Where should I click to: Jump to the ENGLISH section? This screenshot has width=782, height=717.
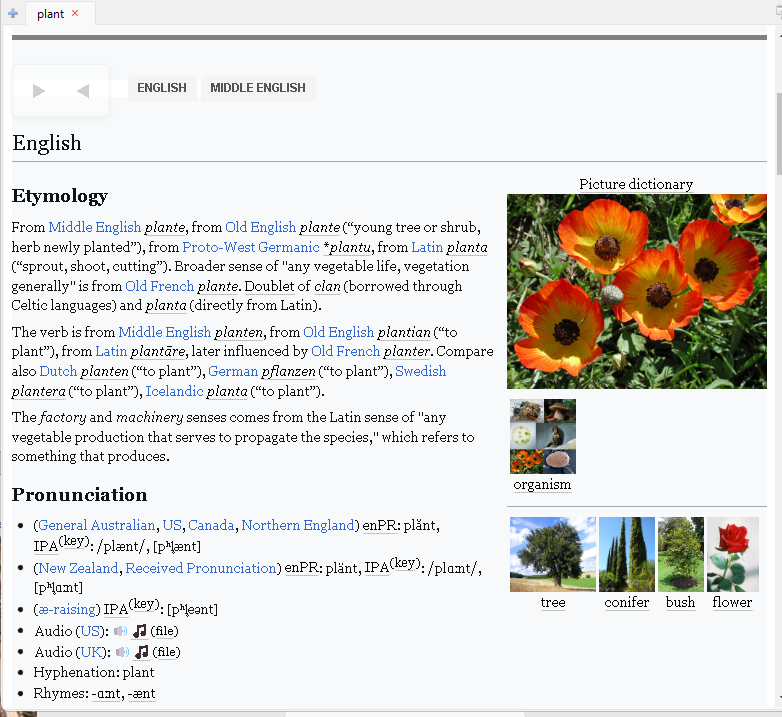click(x=162, y=88)
